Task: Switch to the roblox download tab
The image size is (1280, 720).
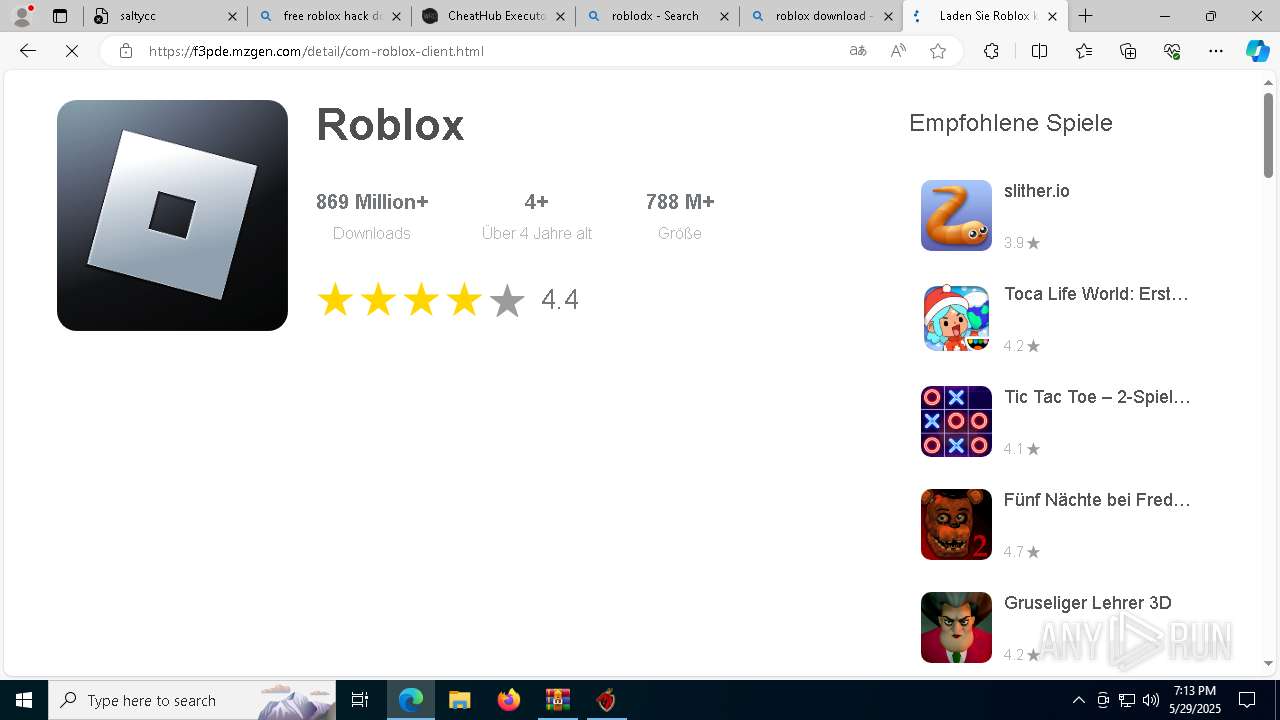Action: pyautogui.click(x=821, y=16)
